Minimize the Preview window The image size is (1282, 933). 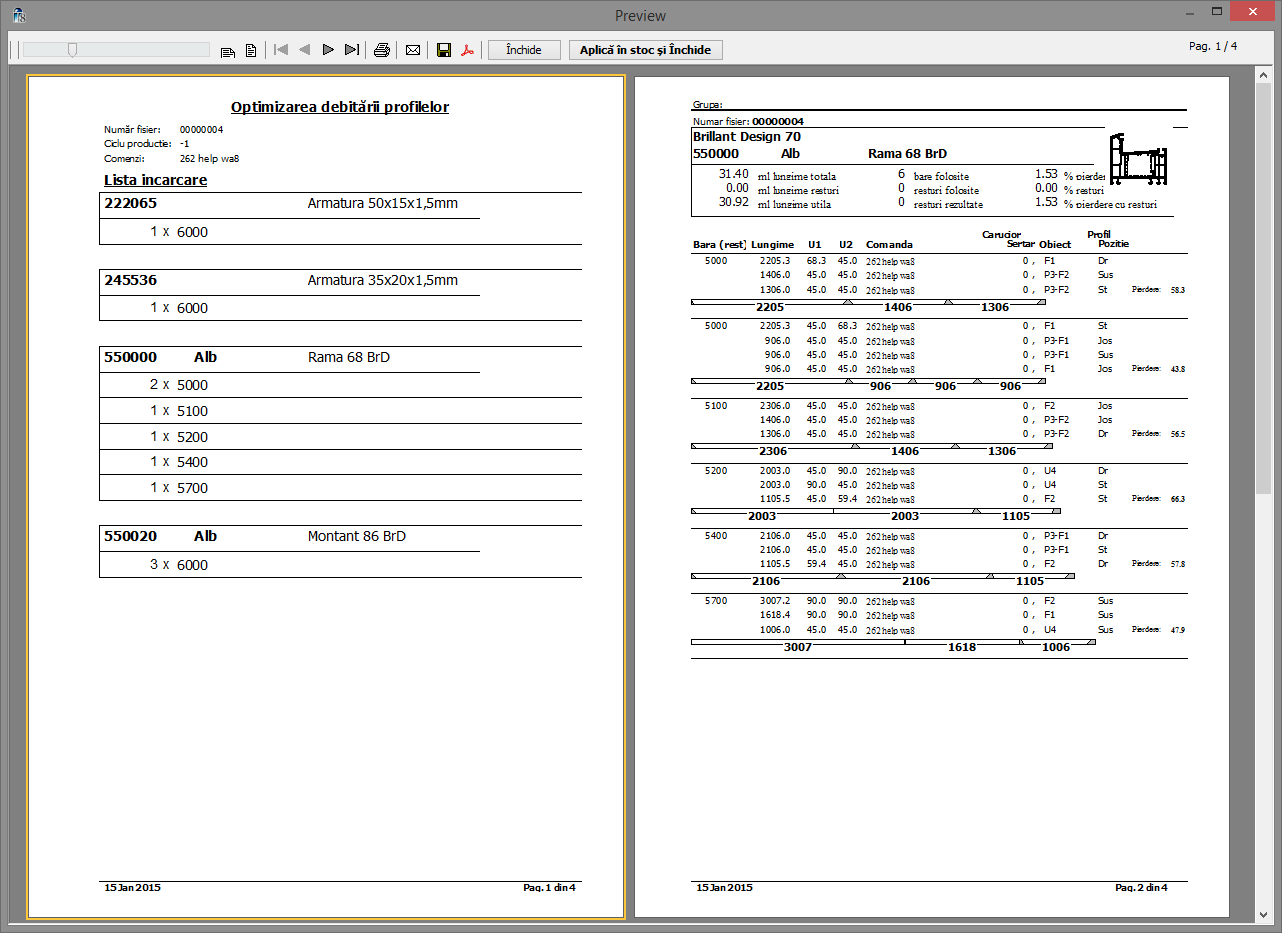point(1188,13)
